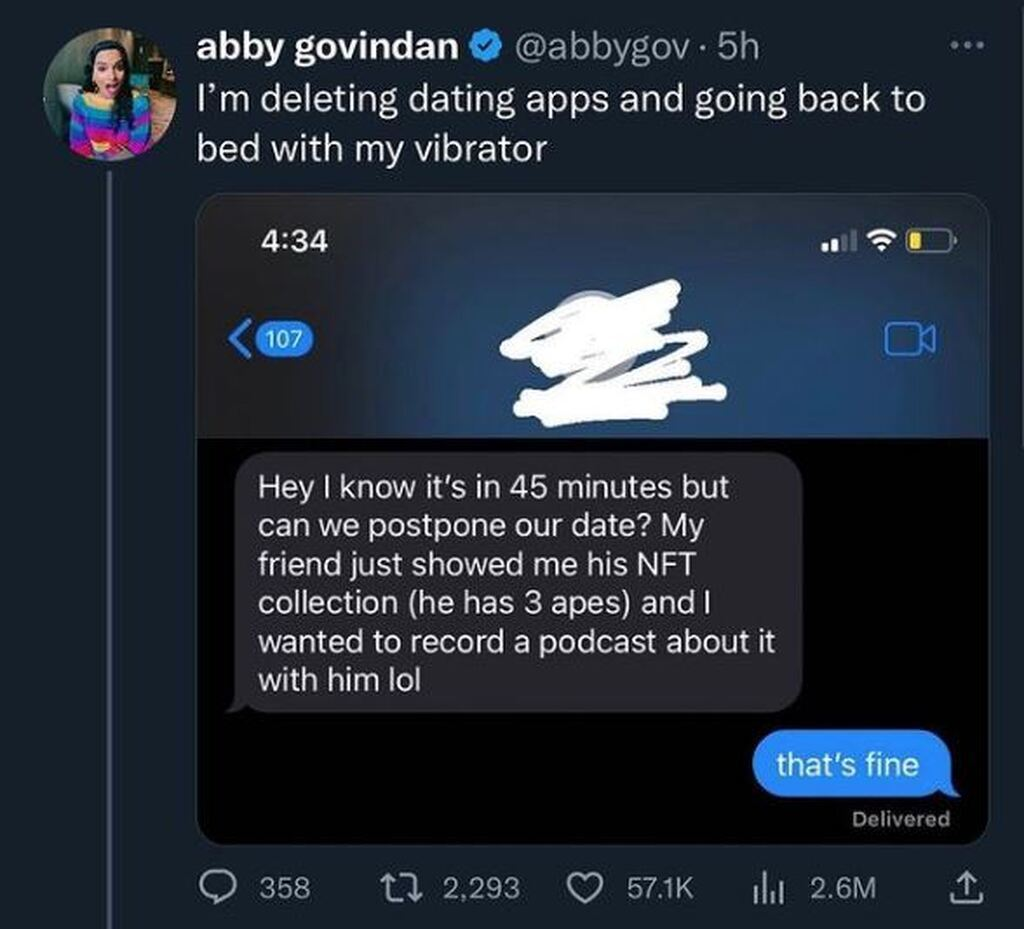Click the blue verified badge

(x=485, y=47)
